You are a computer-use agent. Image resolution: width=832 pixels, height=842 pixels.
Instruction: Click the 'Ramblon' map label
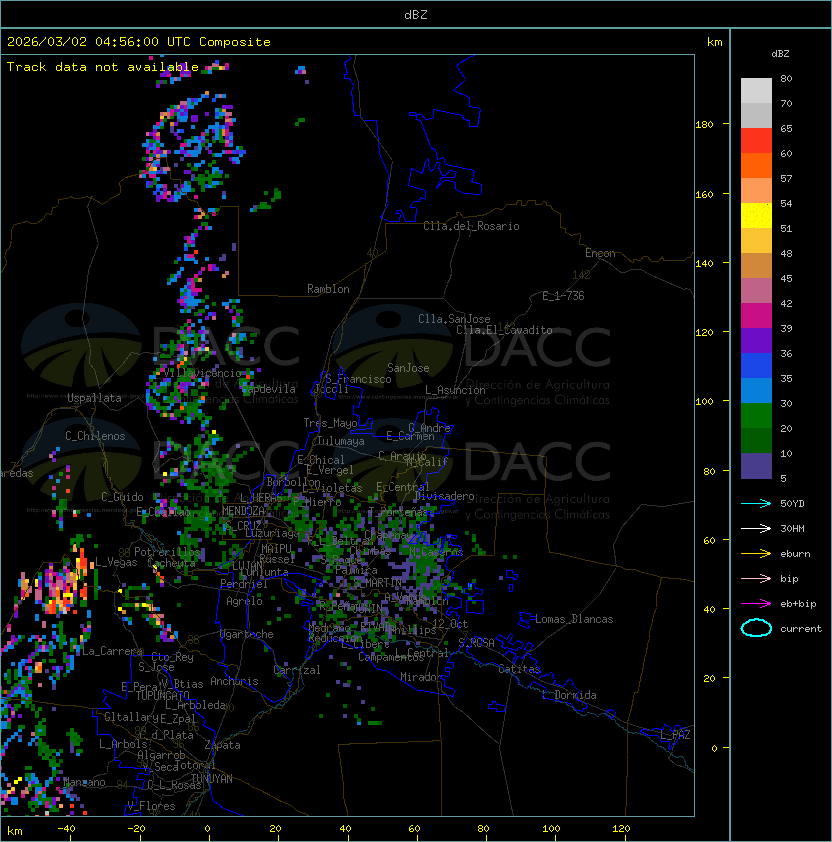tap(328, 289)
